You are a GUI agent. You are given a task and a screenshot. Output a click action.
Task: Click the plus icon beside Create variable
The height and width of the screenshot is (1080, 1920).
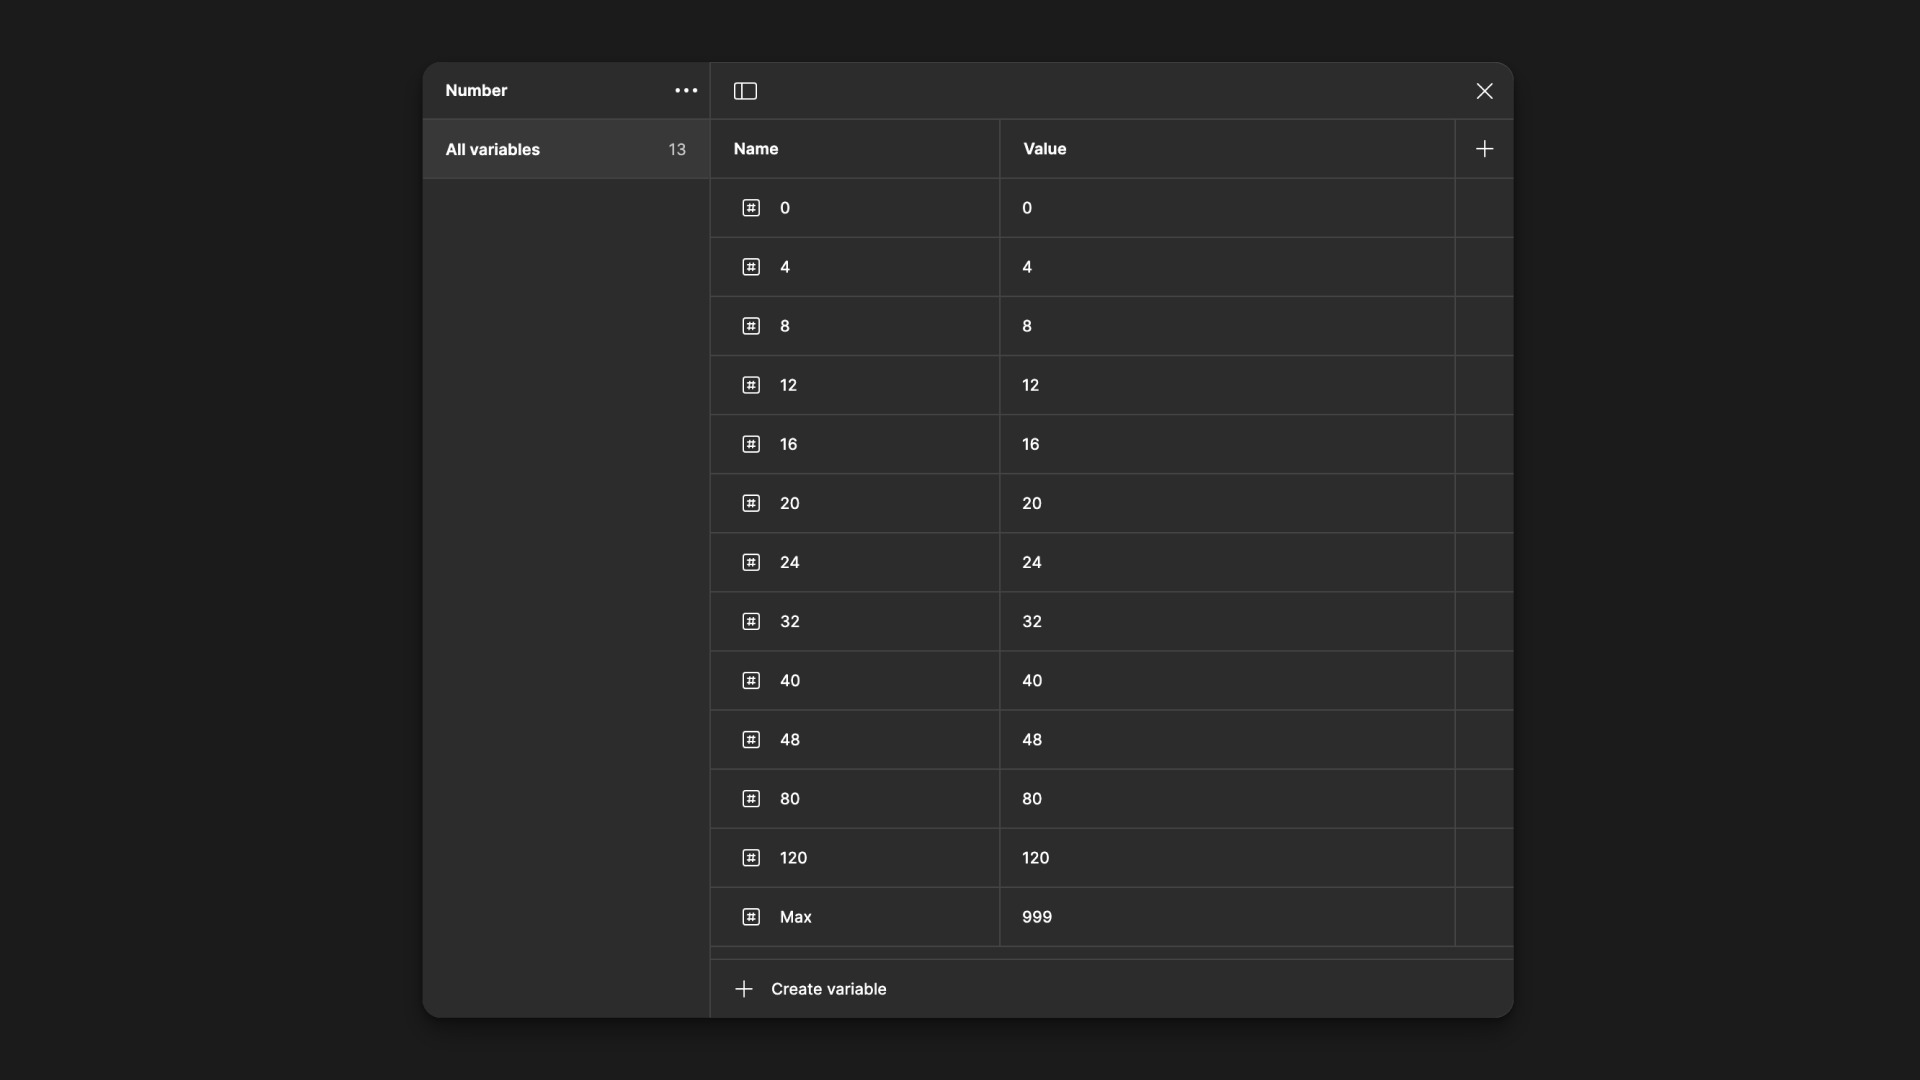(743, 989)
